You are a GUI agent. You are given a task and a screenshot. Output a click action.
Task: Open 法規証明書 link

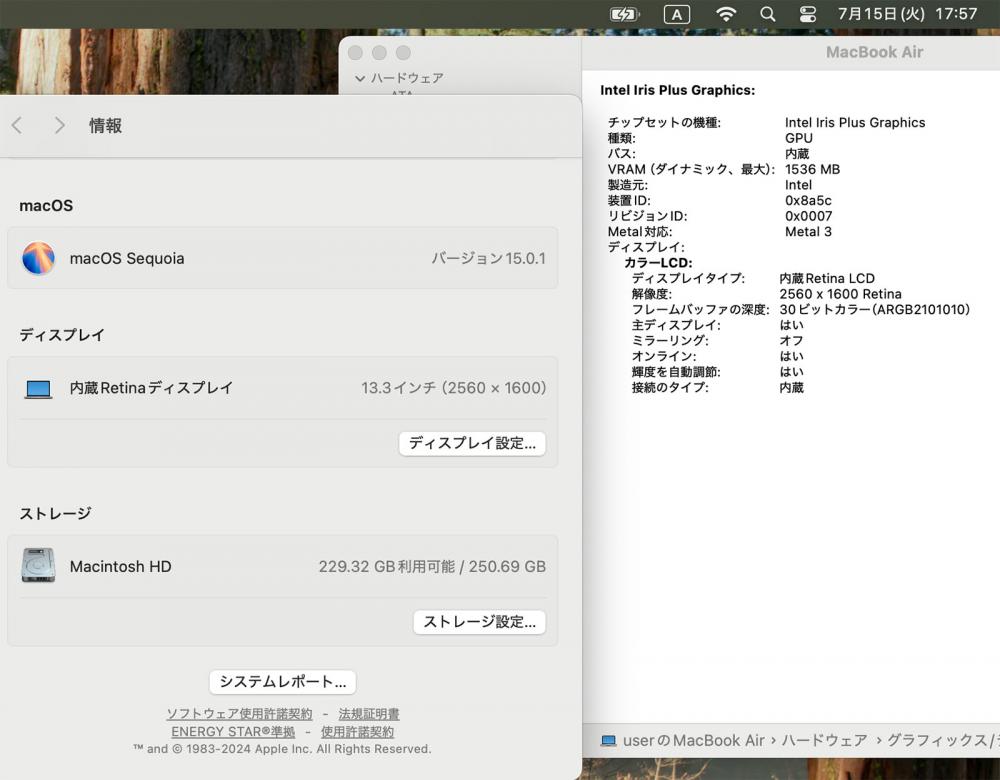coord(369,714)
